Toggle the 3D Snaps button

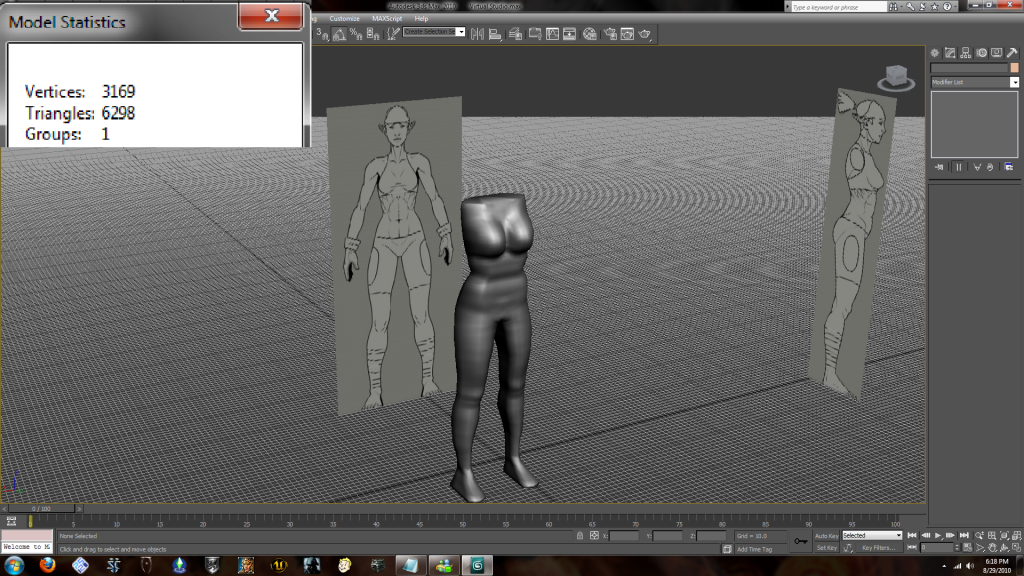click(x=322, y=34)
